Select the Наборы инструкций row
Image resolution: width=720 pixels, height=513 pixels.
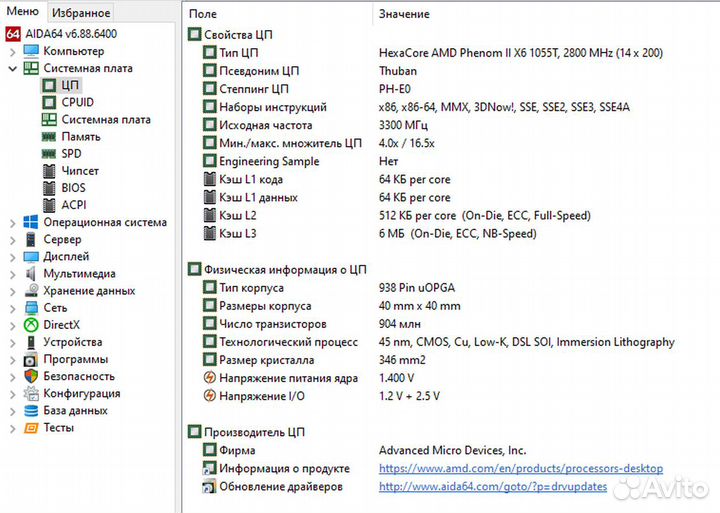[416, 107]
